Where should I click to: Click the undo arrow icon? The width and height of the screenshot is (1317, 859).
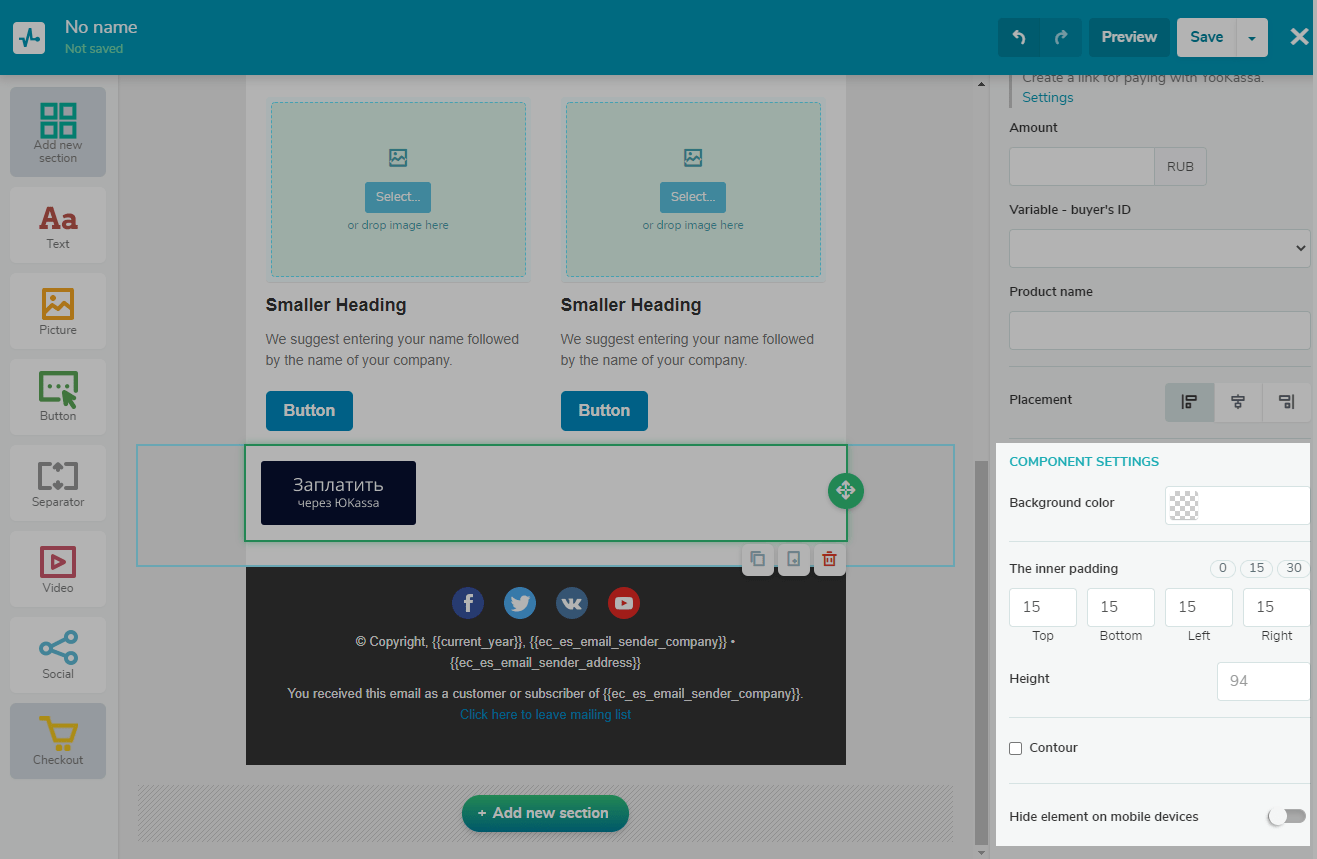coord(1019,37)
